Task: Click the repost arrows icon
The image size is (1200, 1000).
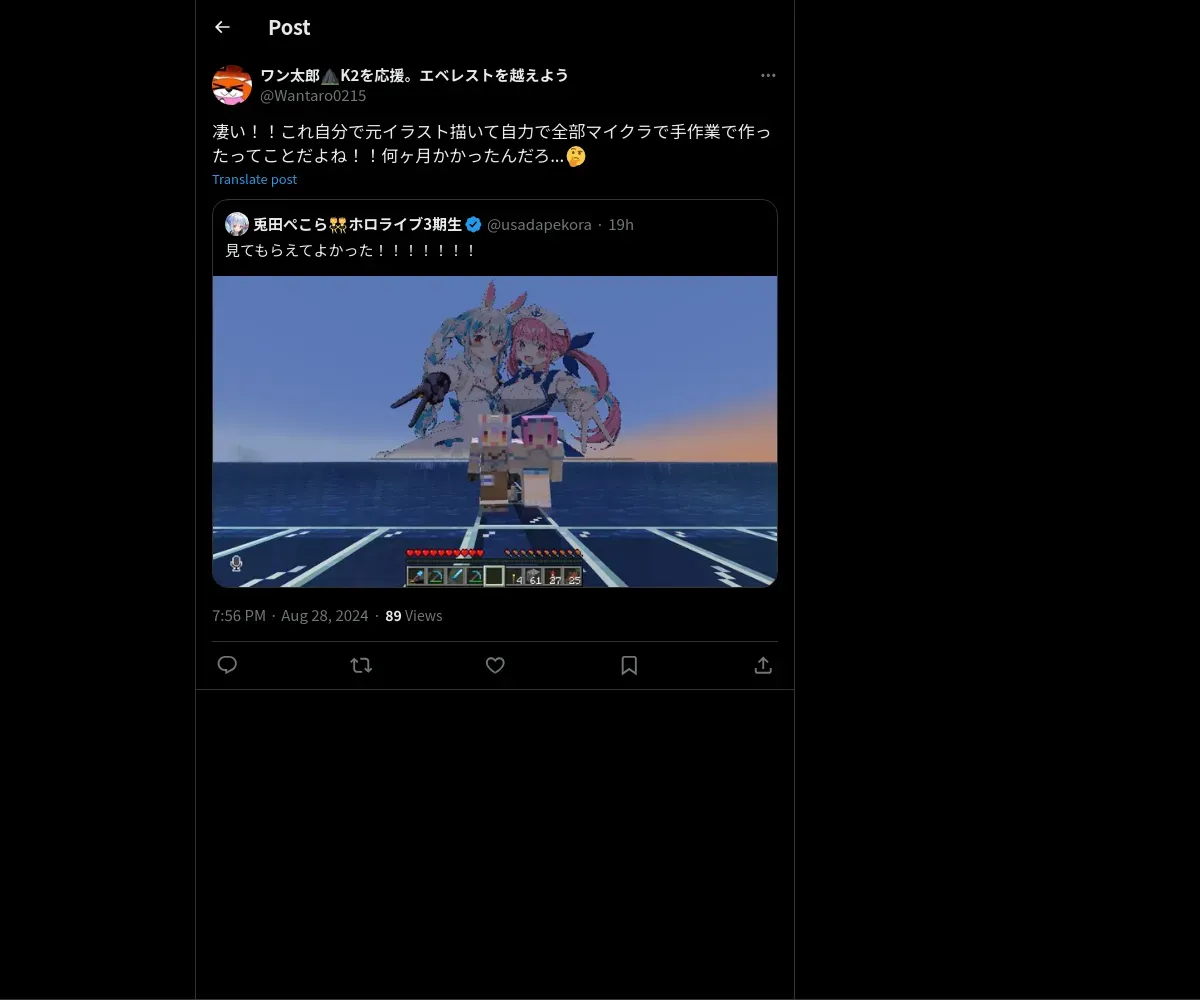Action: click(361, 665)
